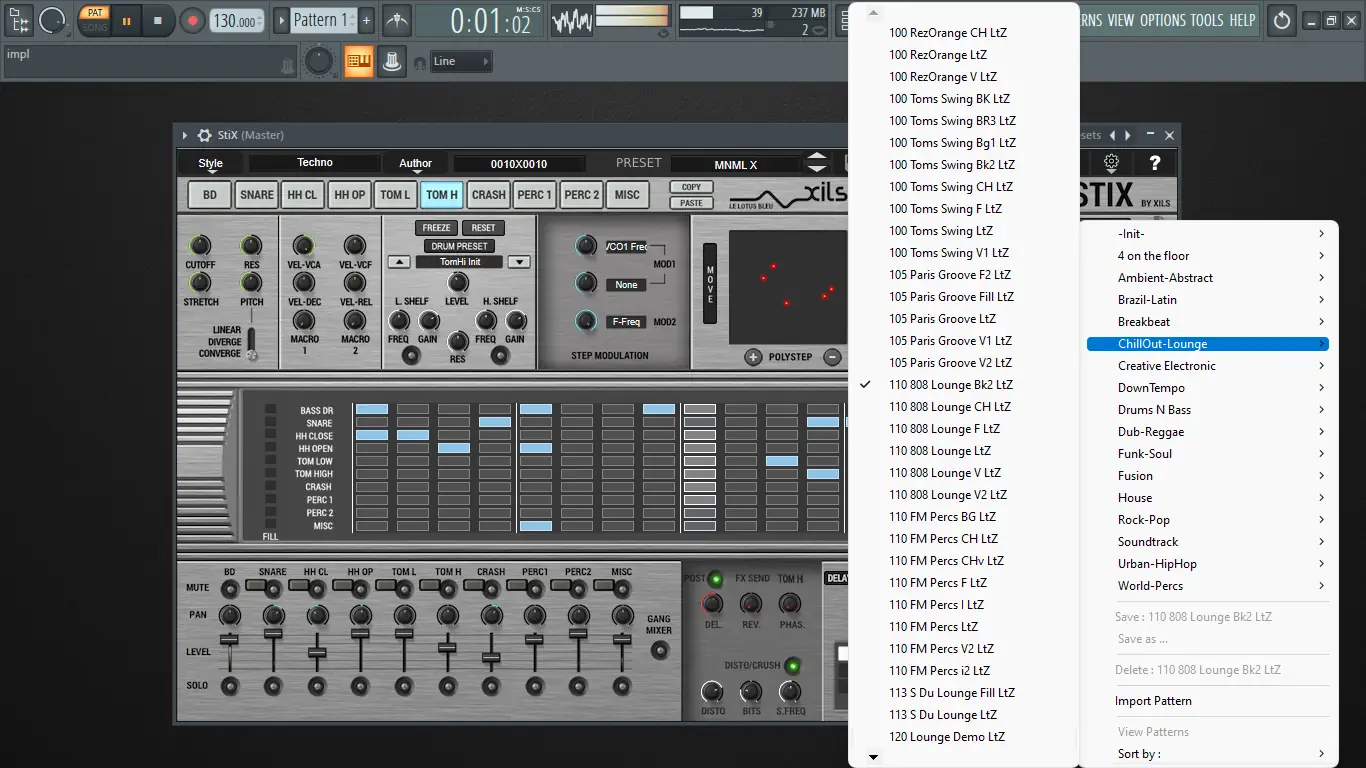1366x768 pixels.
Task: Expand the Breakbeat submenu
Action: (1208, 322)
